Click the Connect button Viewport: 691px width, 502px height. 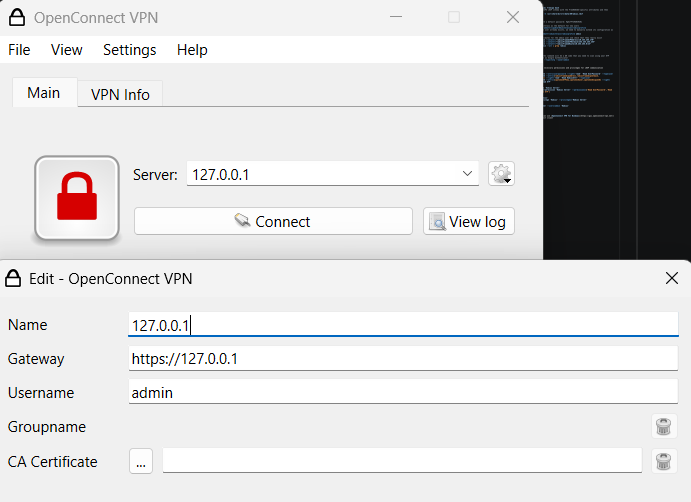(x=273, y=221)
